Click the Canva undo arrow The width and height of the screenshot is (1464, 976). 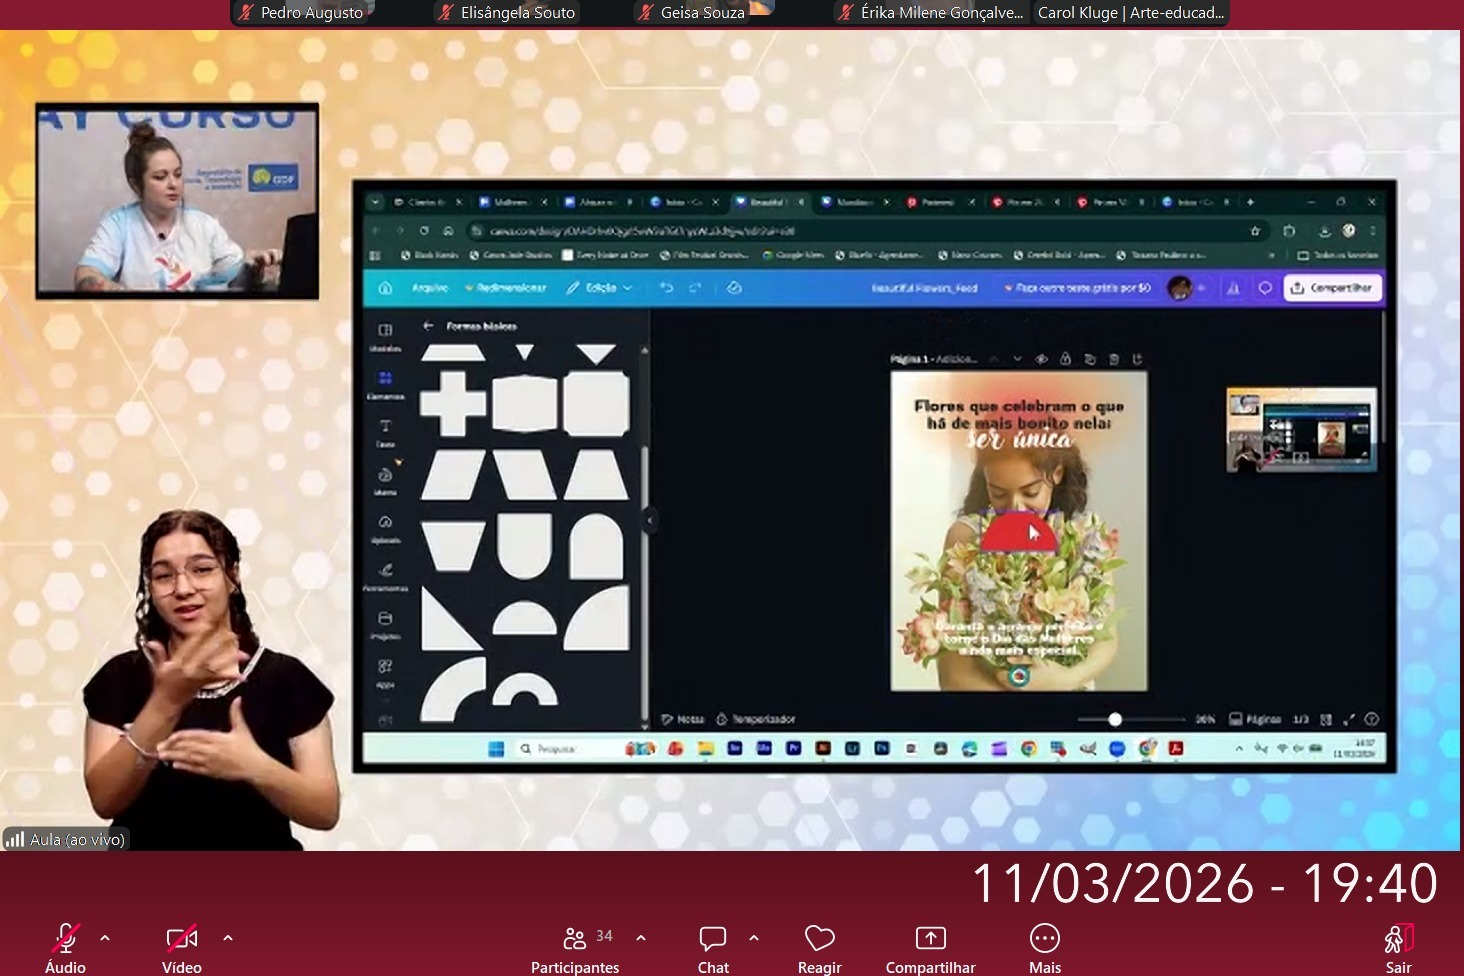coord(667,288)
